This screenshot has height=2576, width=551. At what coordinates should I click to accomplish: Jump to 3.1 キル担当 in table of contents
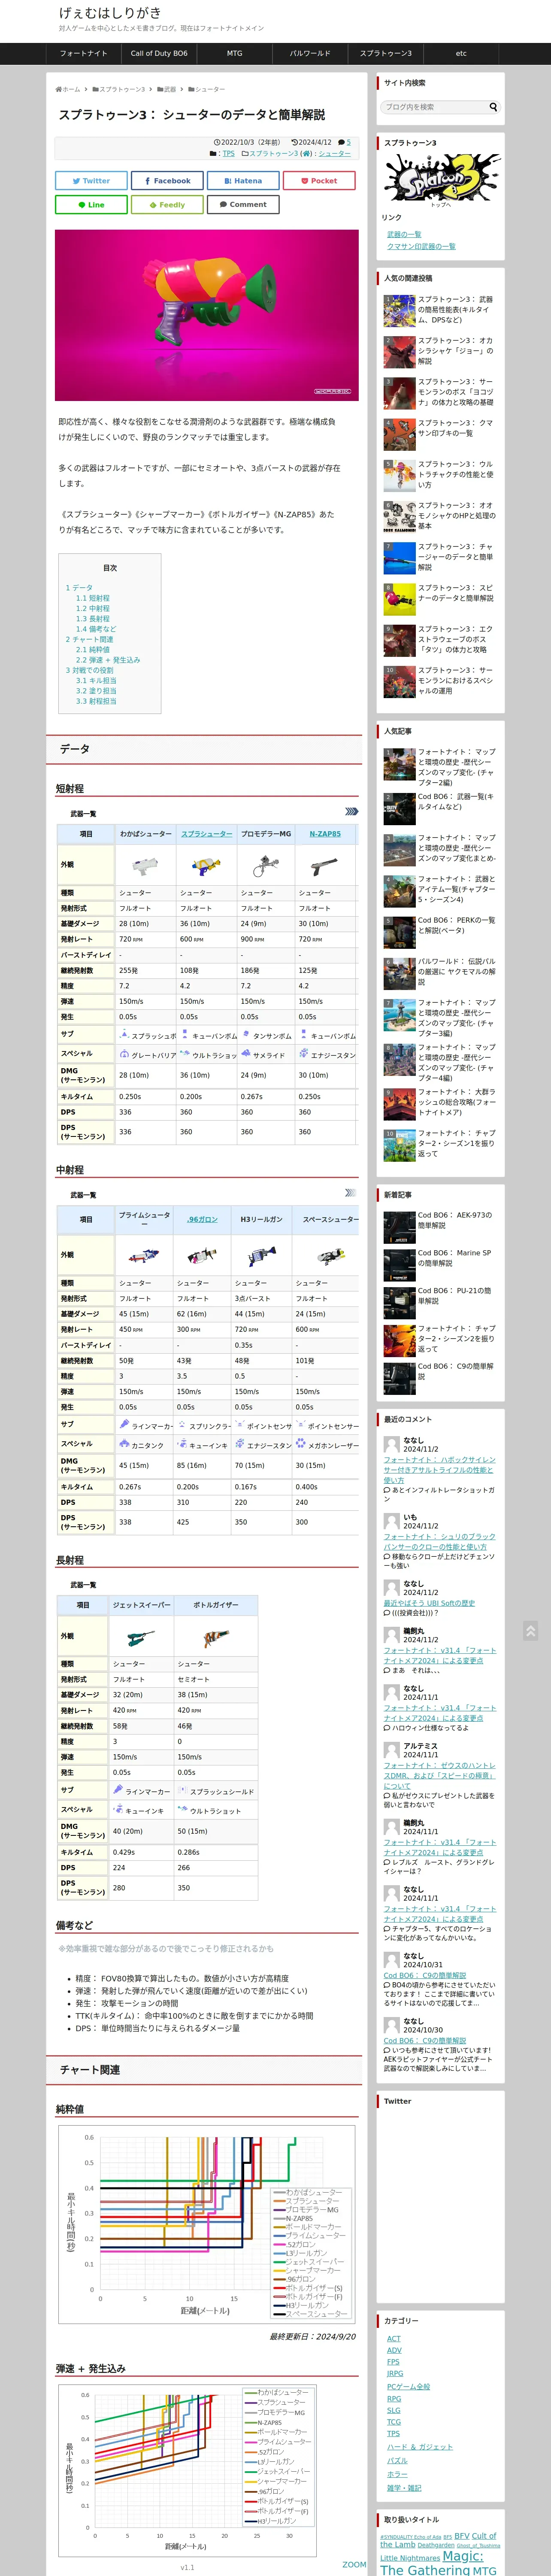pyautogui.click(x=96, y=681)
